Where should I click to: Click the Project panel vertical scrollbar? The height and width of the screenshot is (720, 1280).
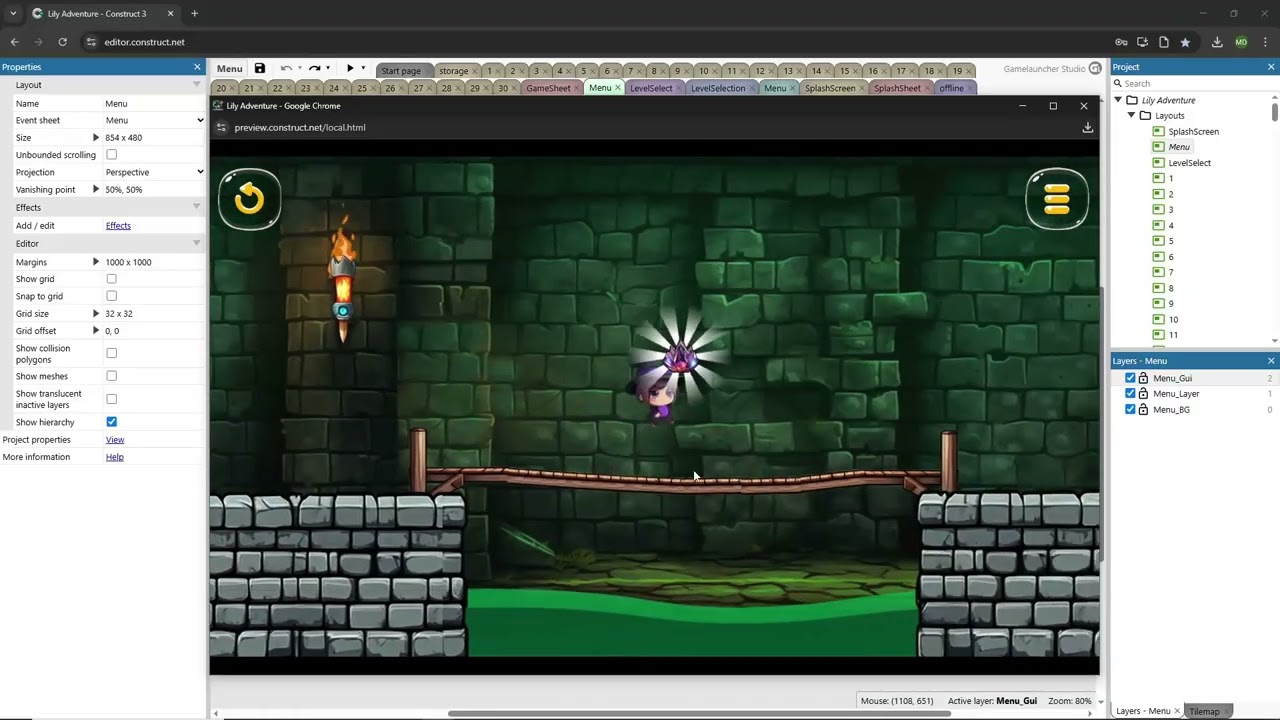[1275, 111]
